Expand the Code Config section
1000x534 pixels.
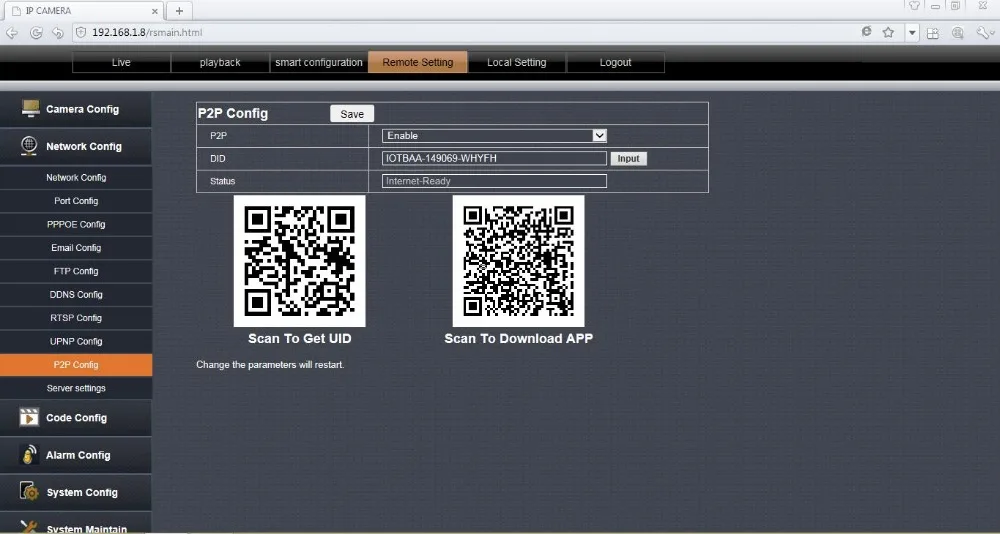point(76,418)
